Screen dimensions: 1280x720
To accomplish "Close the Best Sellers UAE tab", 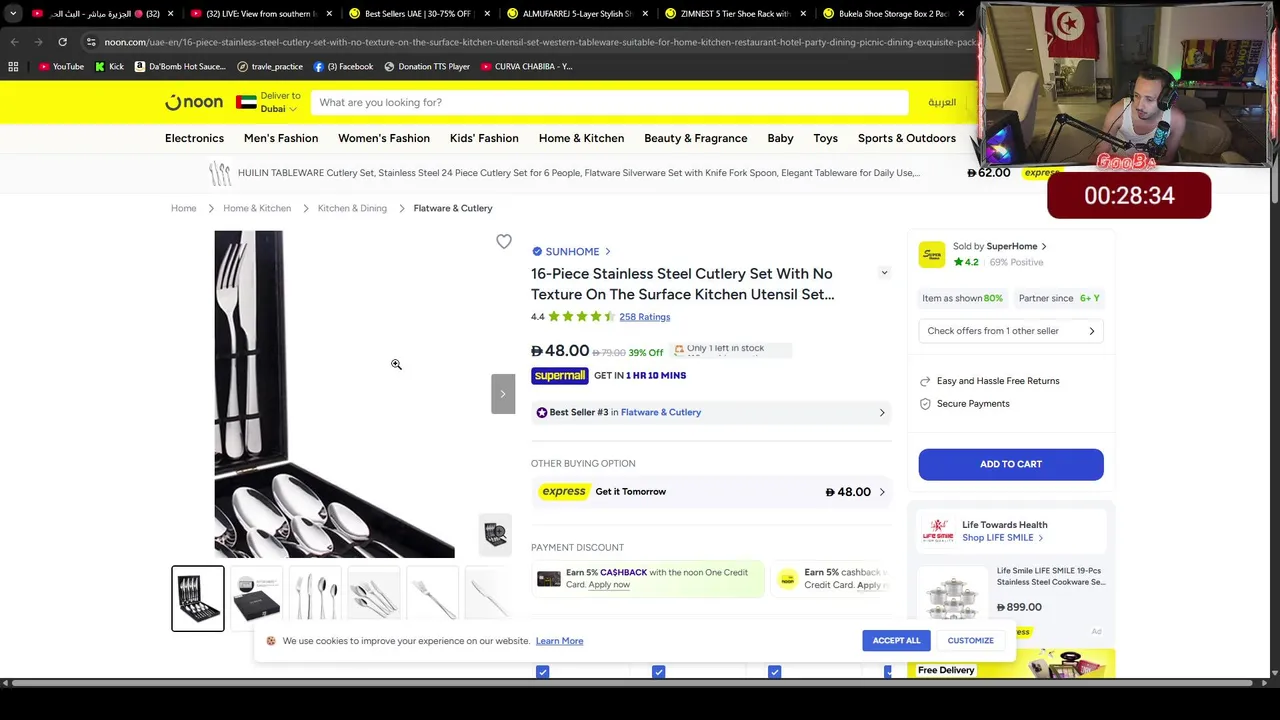I will click(489, 14).
